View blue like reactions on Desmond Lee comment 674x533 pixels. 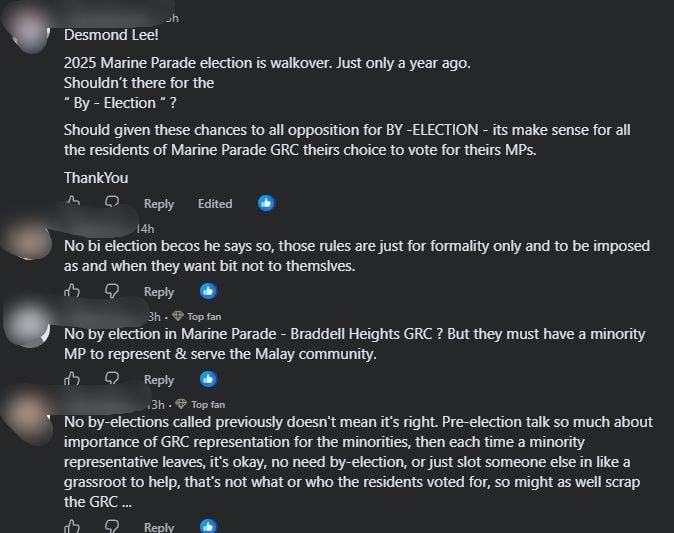tap(266, 203)
